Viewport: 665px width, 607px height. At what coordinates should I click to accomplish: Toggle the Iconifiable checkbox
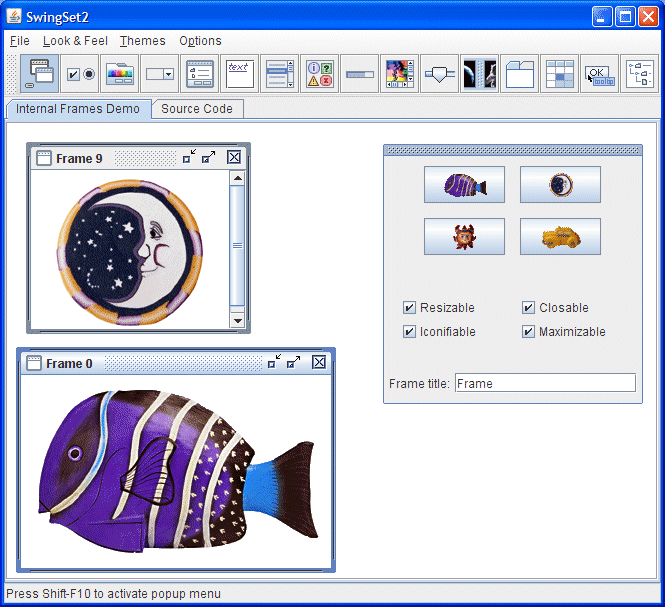point(410,332)
